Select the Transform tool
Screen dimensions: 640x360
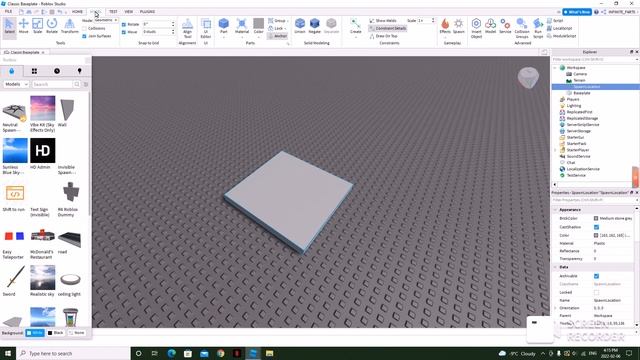[x=69, y=26]
